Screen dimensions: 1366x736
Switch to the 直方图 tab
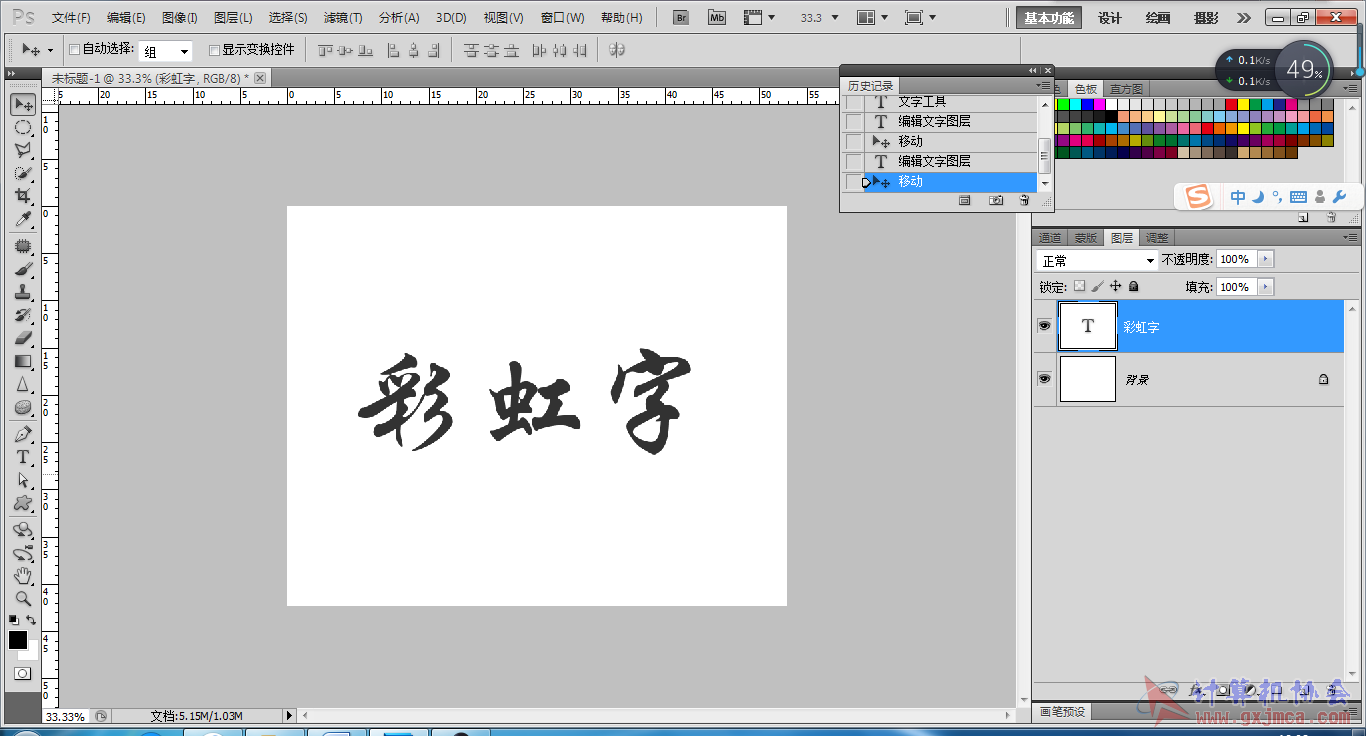[x=1126, y=89]
